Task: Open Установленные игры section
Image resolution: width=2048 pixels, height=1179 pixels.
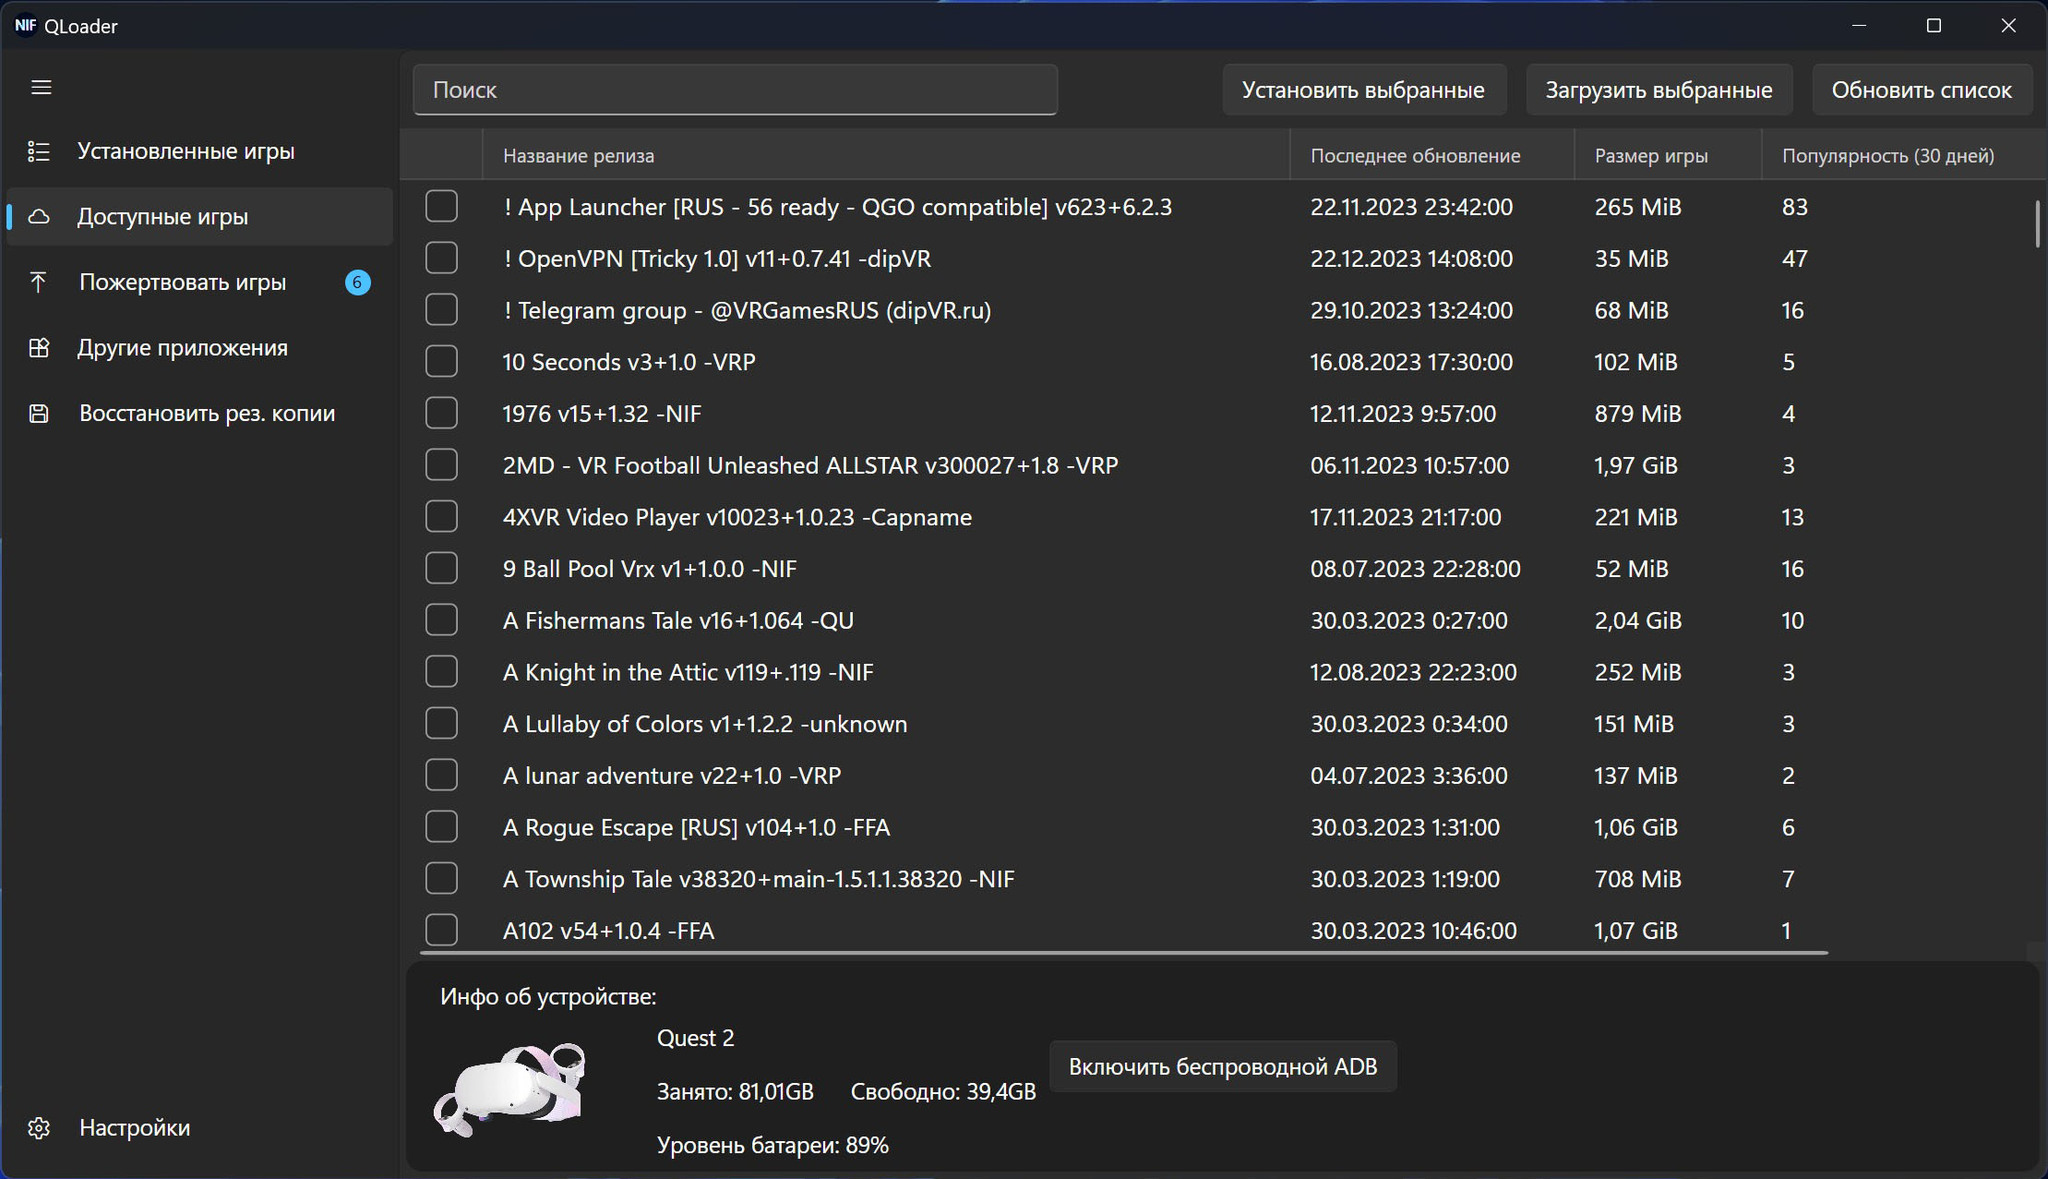Action: [200, 151]
